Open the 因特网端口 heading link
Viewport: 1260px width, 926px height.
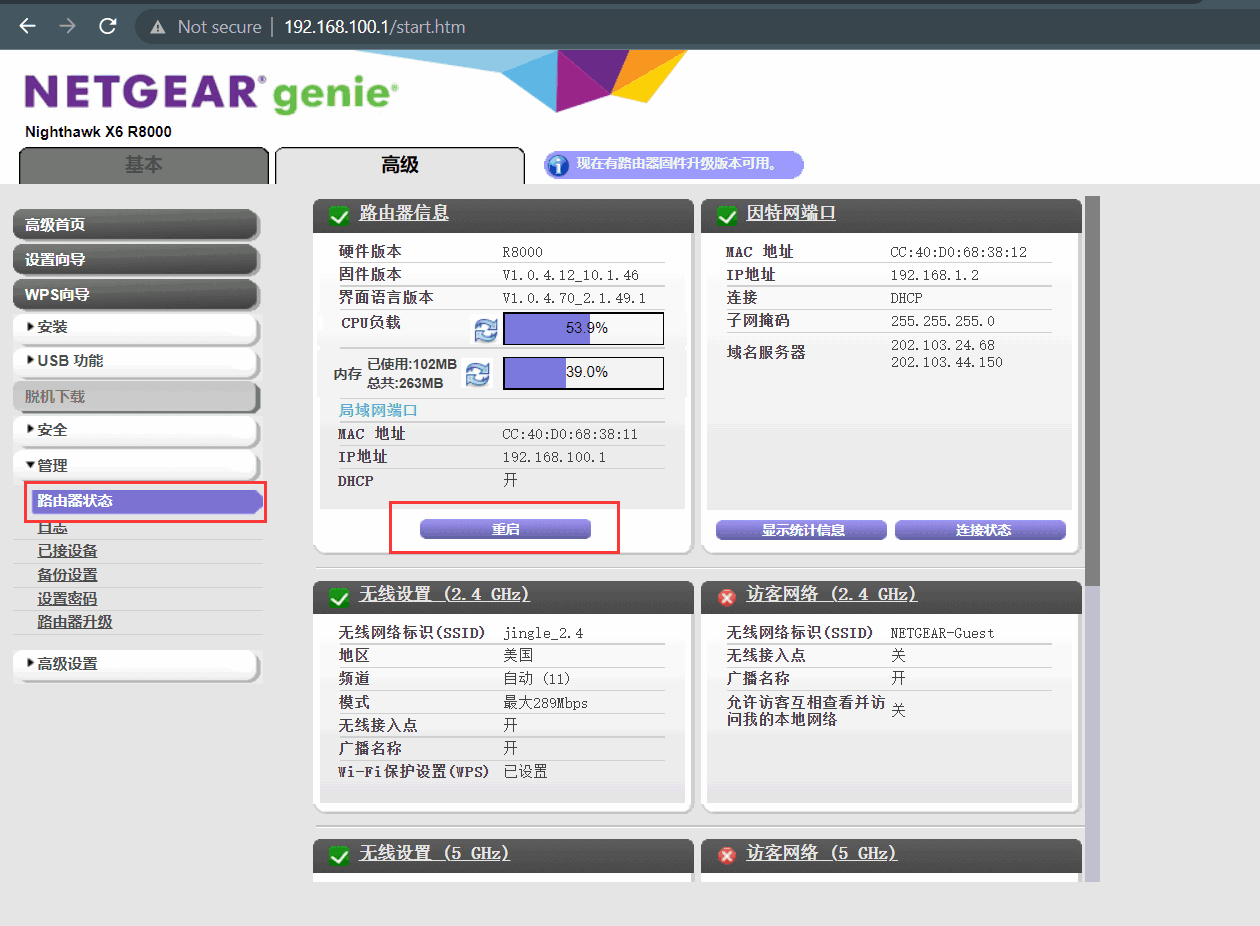coord(791,213)
